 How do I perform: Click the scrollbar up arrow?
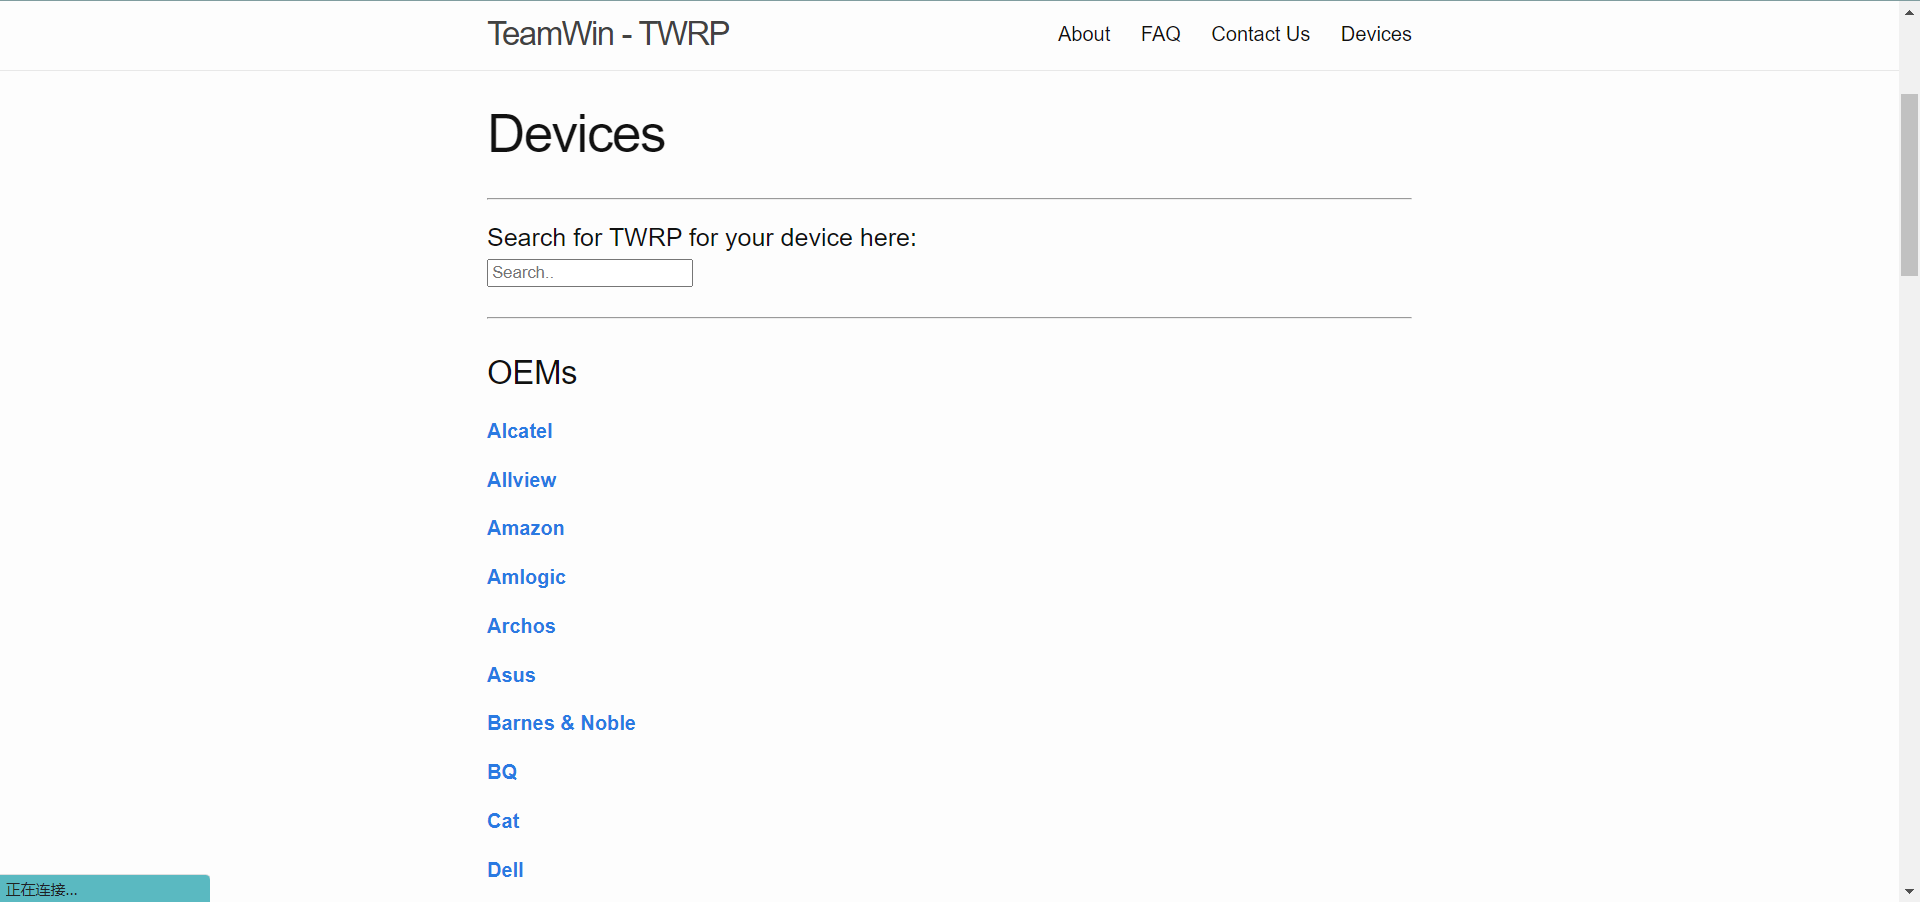(1909, 11)
